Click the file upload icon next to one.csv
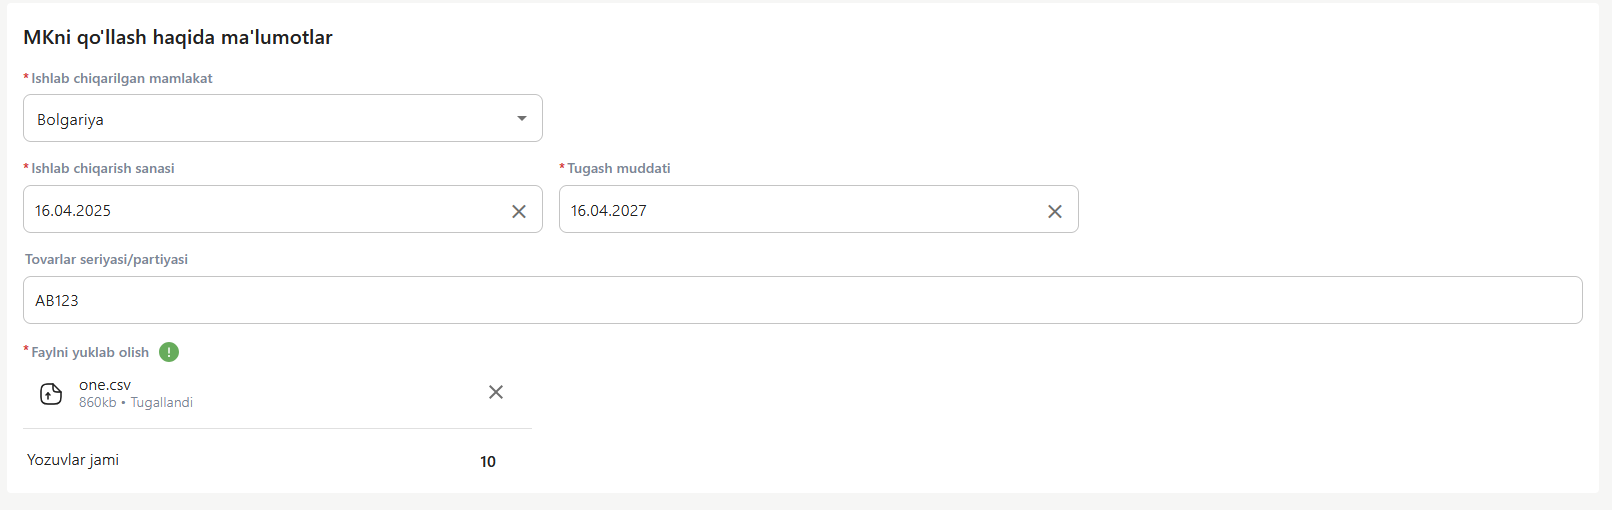 [x=51, y=394]
